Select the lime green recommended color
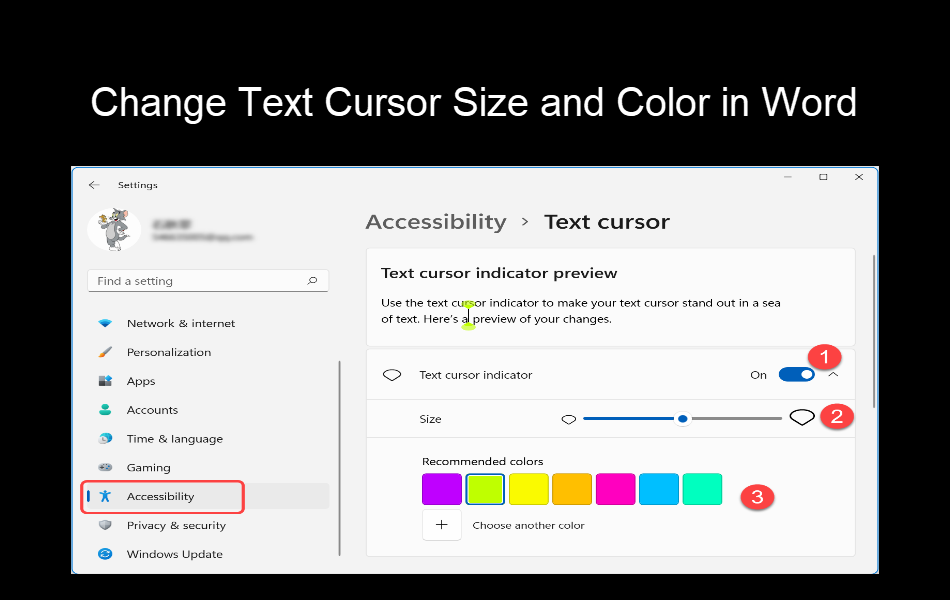This screenshot has width=950, height=600. (x=485, y=489)
